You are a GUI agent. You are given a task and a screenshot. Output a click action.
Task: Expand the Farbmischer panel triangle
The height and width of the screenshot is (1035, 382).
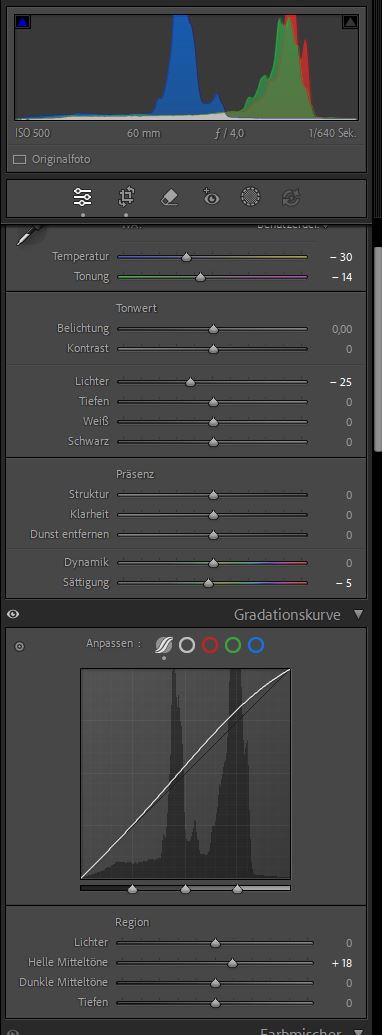point(358,1030)
